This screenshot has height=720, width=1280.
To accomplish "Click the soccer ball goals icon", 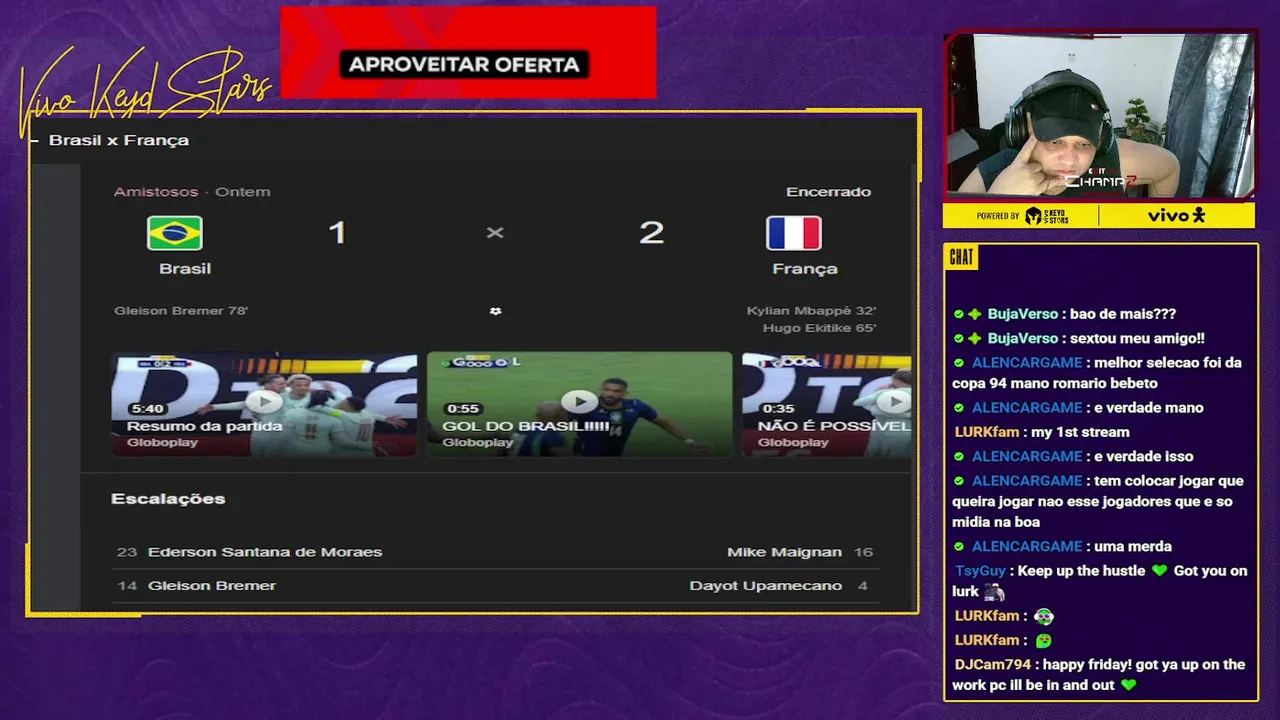I will click(x=495, y=311).
